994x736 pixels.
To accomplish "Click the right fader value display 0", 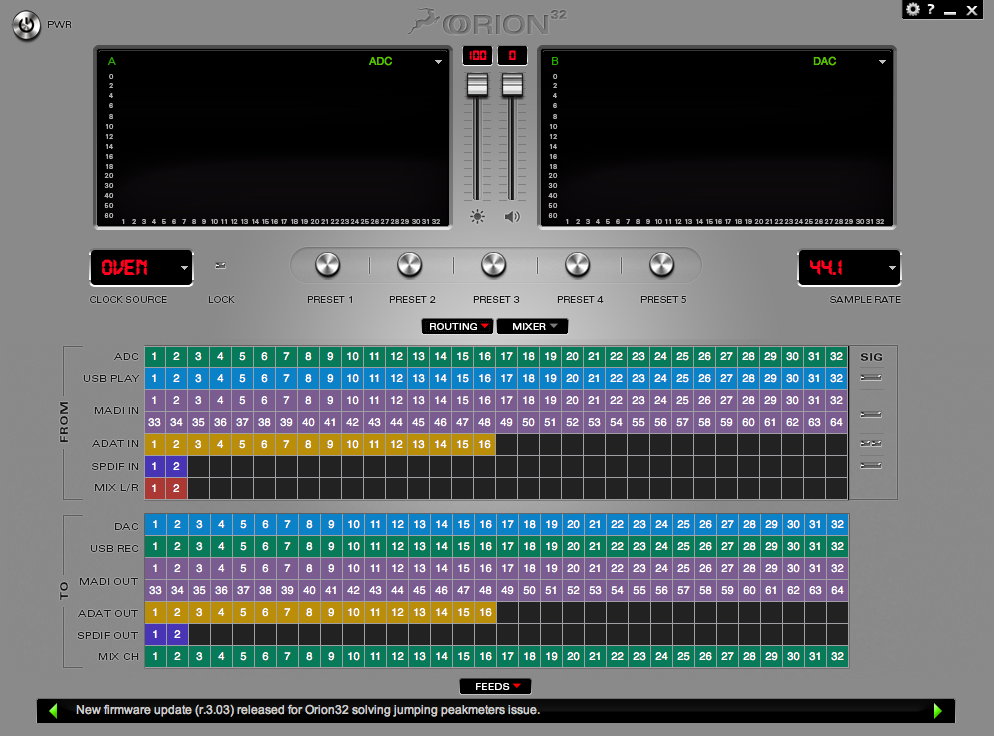I will point(512,56).
